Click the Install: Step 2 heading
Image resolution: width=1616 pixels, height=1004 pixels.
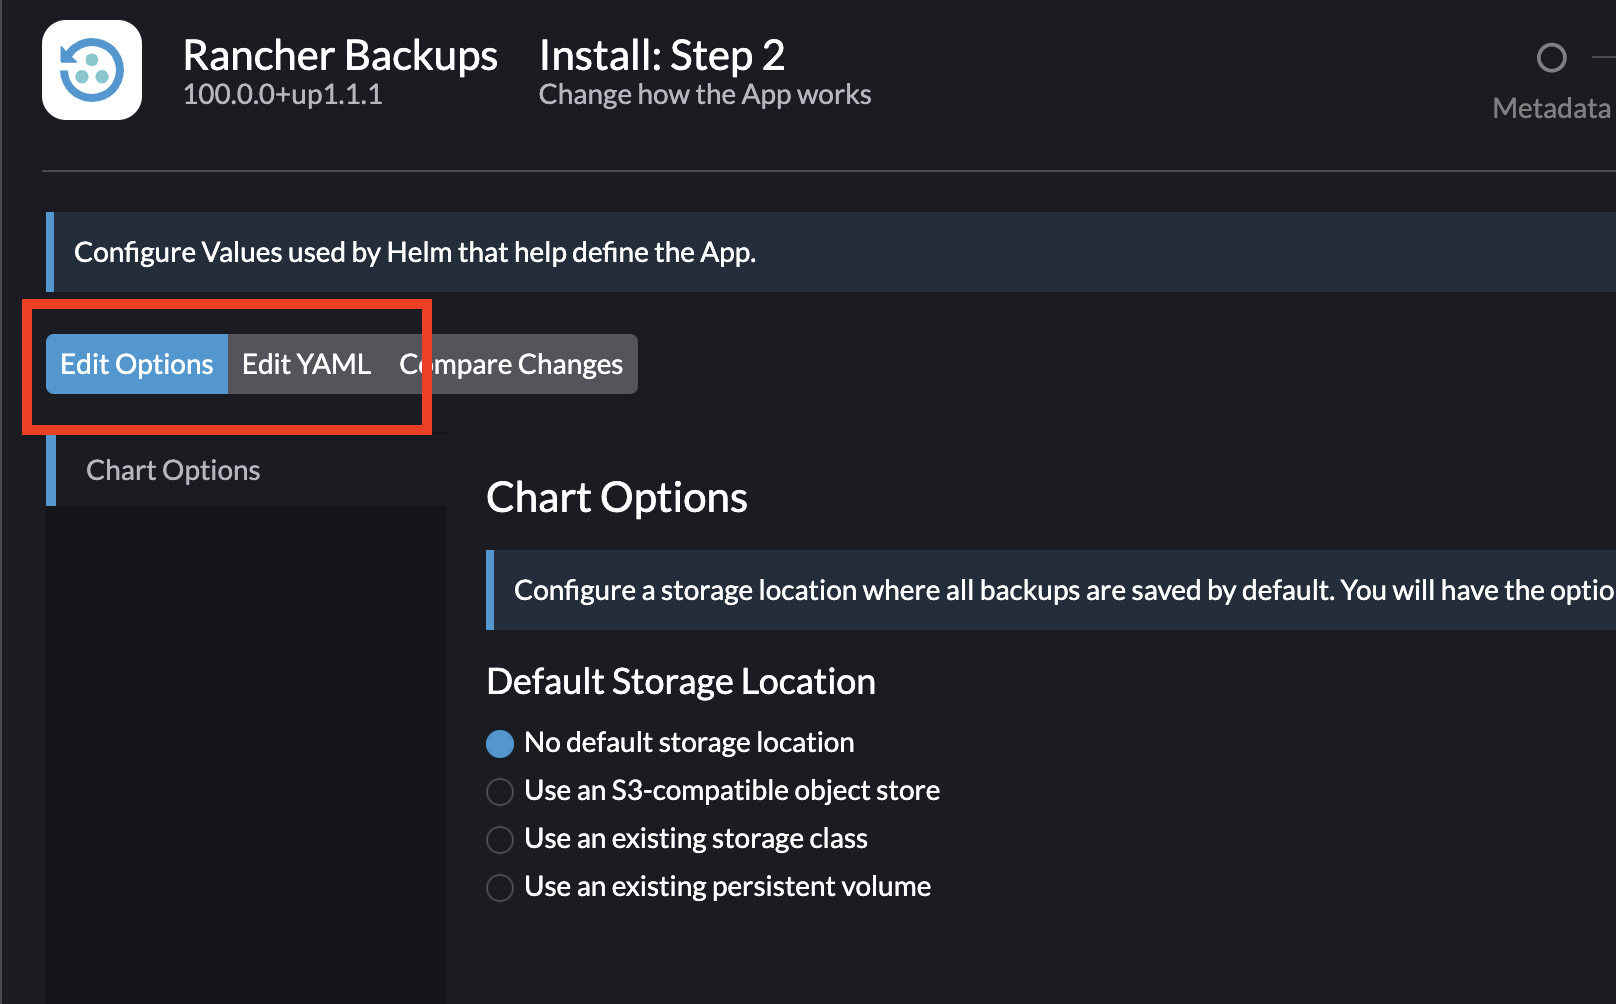pos(661,56)
